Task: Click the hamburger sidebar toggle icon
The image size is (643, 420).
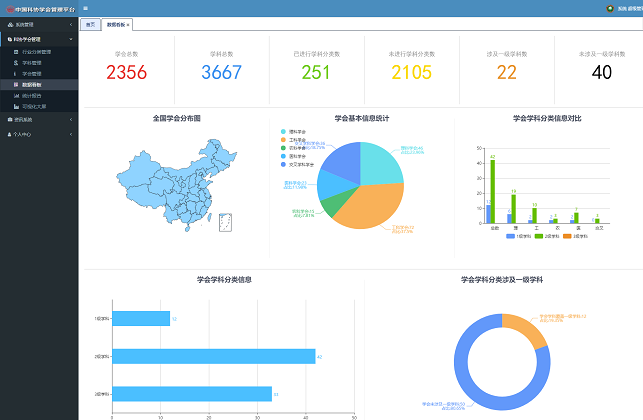Action: (x=85, y=8)
